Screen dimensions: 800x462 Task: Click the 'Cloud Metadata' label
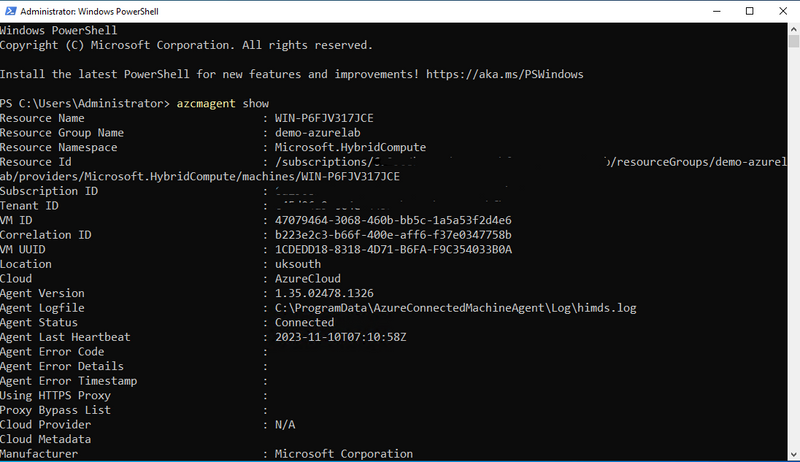(45, 440)
